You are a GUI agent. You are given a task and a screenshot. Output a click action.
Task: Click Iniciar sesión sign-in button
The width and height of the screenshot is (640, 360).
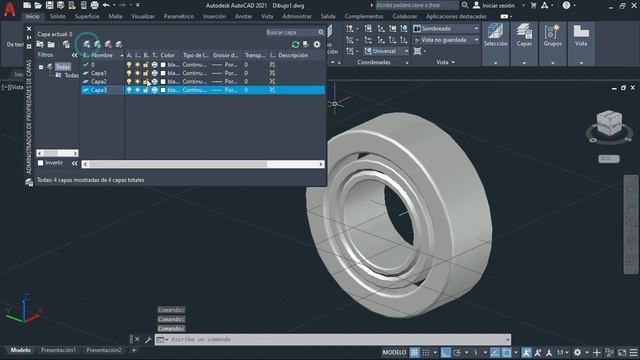(x=494, y=5)
